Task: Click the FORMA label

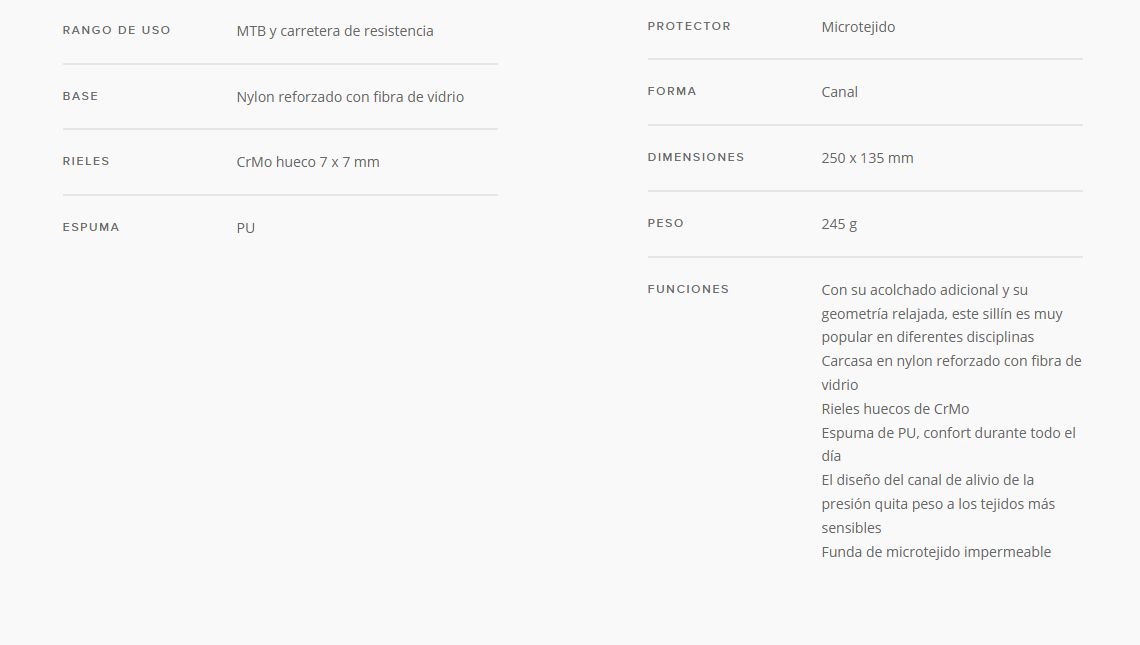Action: [x=672, y=92]
